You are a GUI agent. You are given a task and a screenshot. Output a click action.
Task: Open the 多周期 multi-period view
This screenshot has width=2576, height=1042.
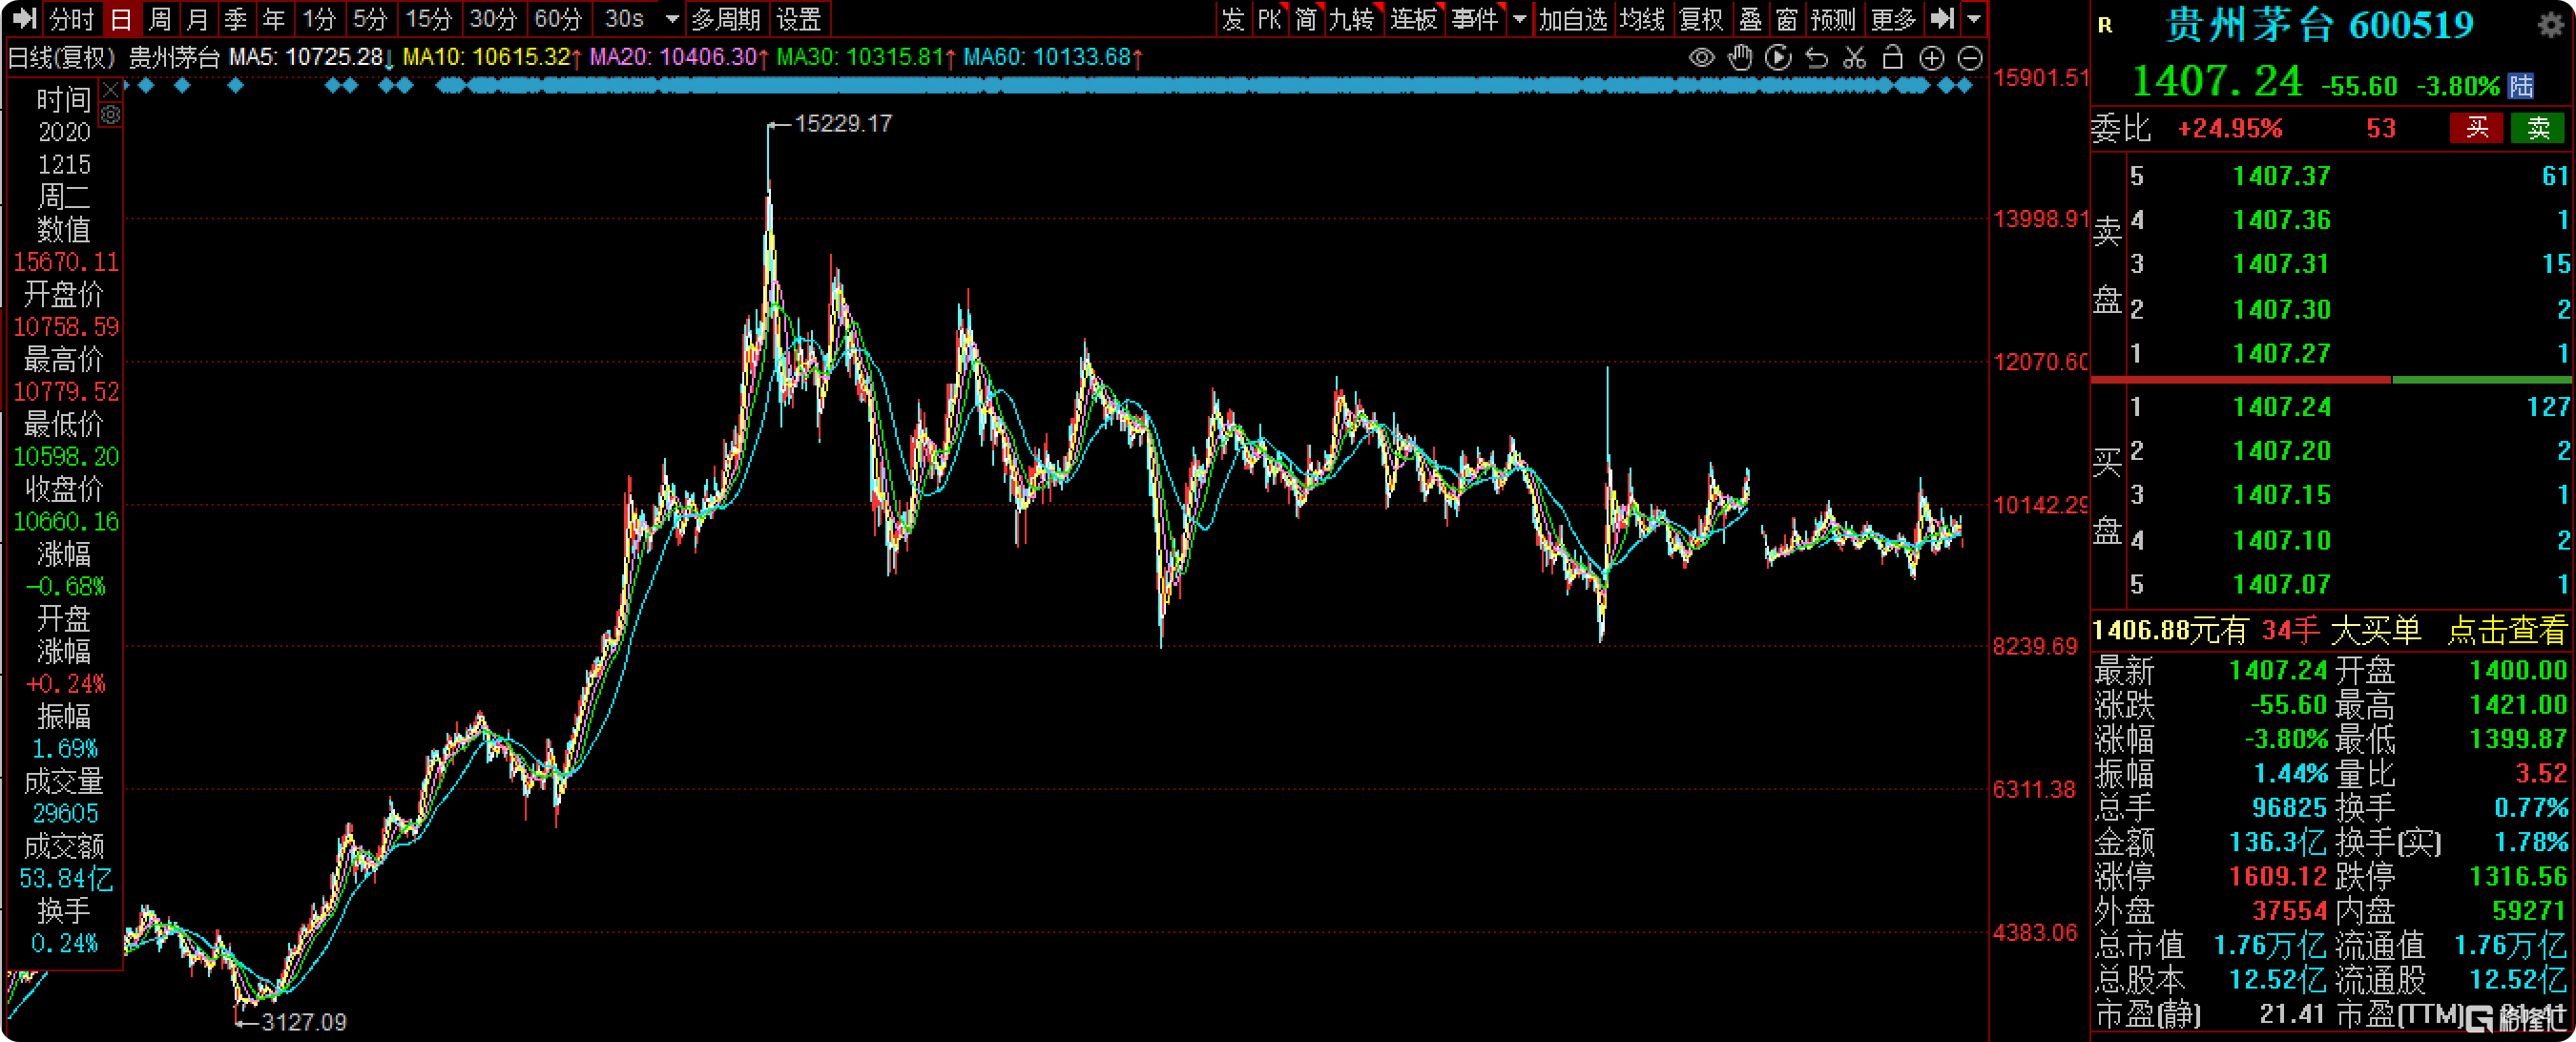coord(725,18)
